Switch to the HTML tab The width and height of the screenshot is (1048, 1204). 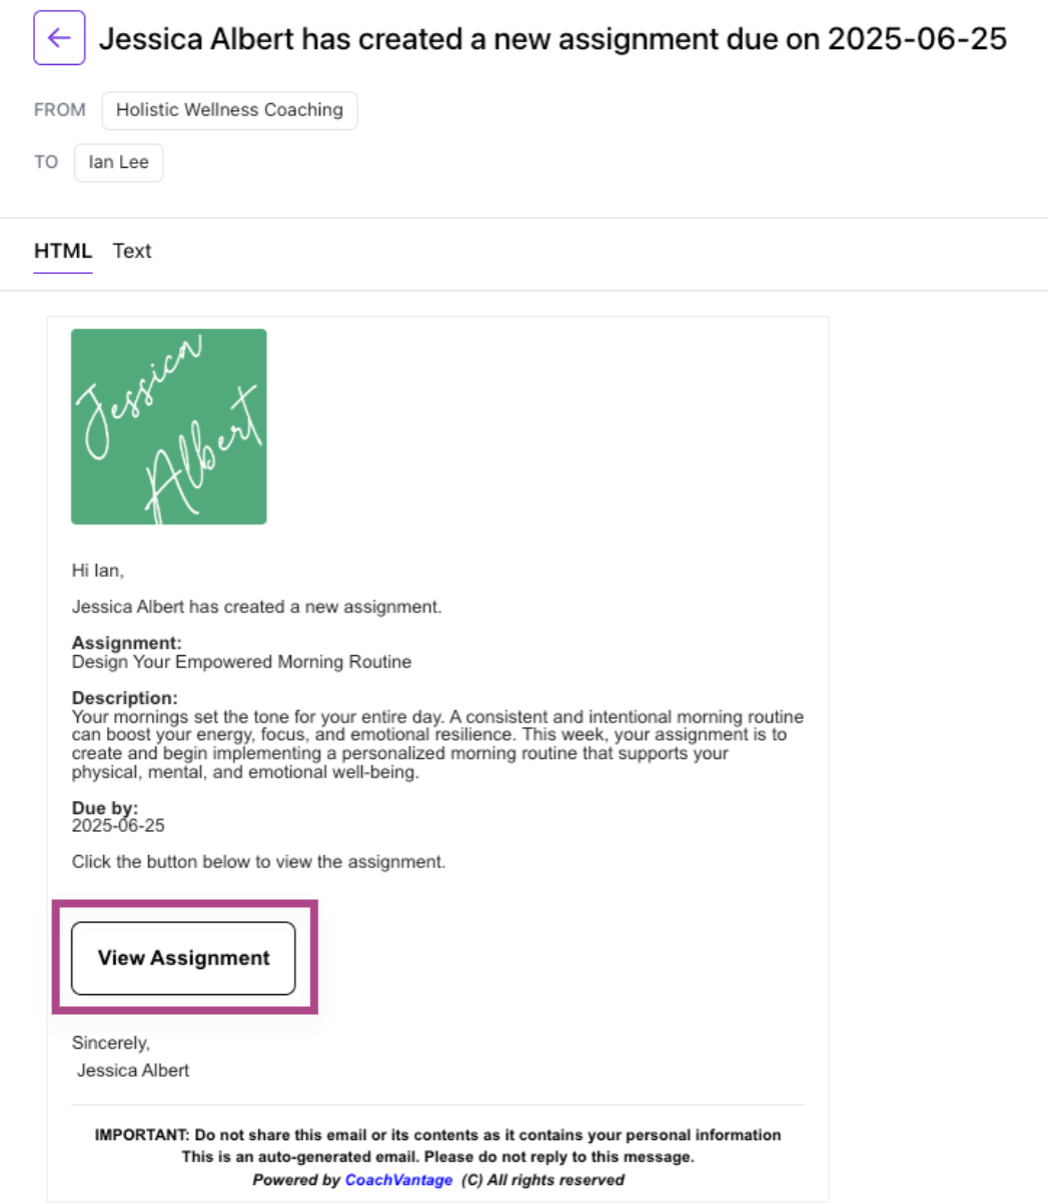pyautogui.click(x=63, y=251)
